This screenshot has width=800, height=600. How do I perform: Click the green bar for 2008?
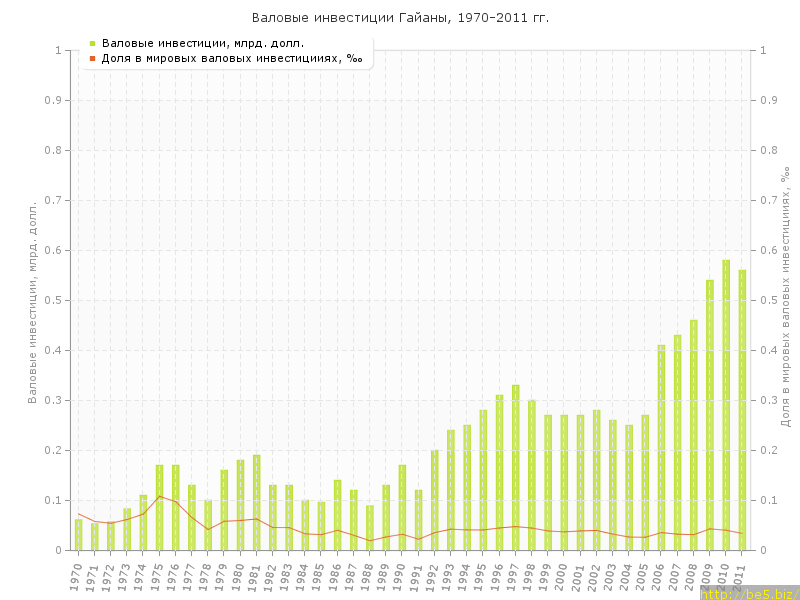point(694,435)
